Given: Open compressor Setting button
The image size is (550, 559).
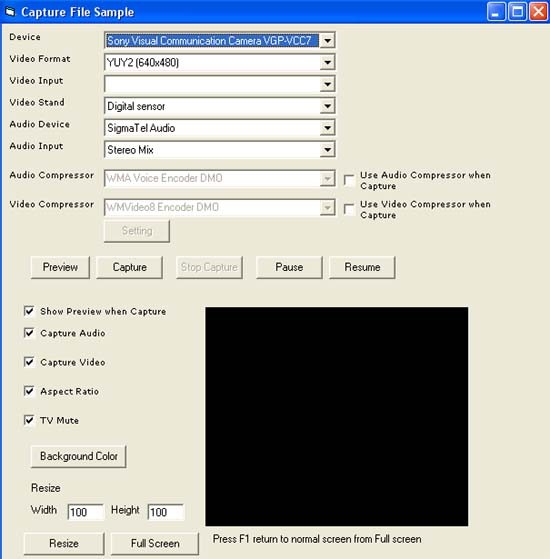Looking at the screenshot, I should pyautogui.click(x=137, y=231).
